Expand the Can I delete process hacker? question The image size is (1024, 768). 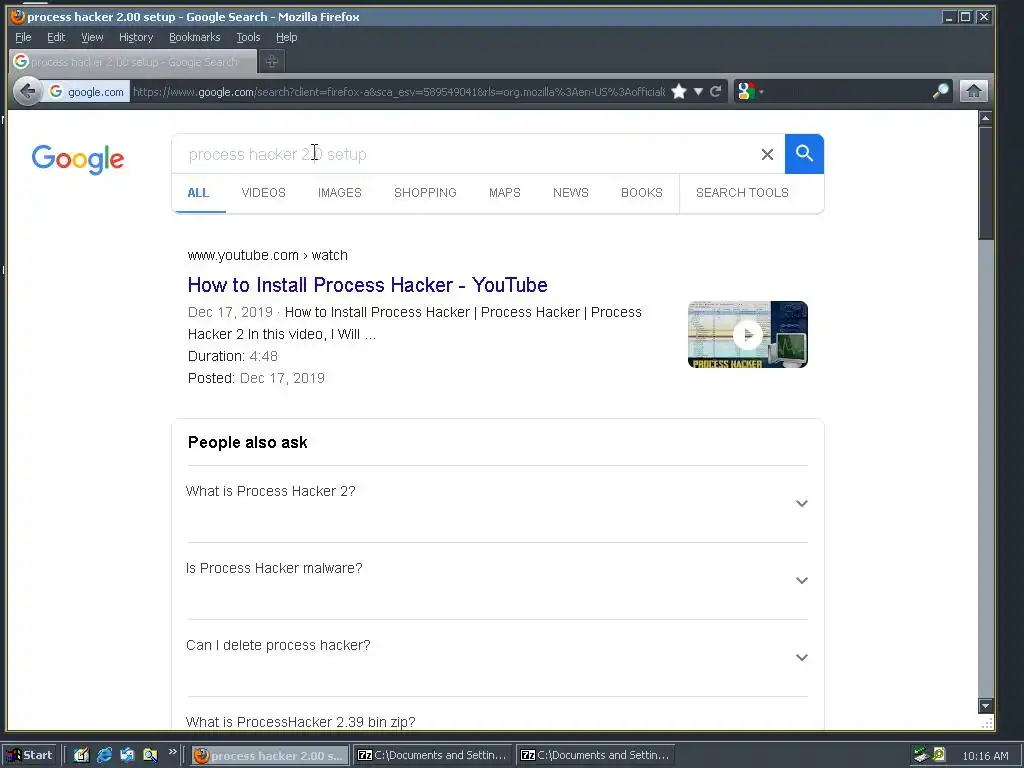(498, 658)
